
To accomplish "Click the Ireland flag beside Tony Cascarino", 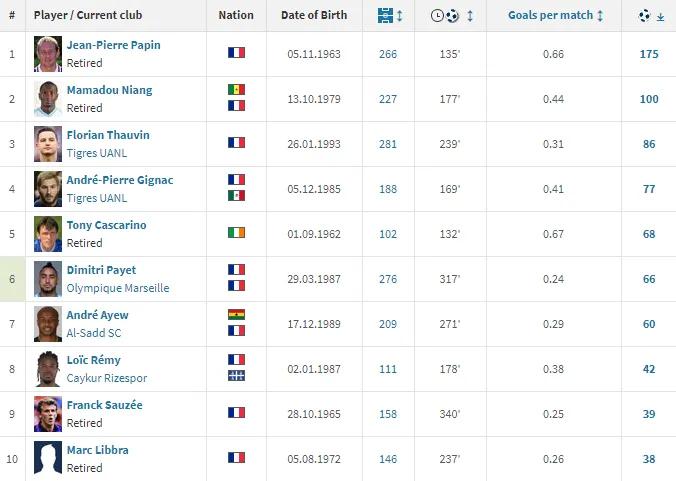I will click(x=236, y=233).
